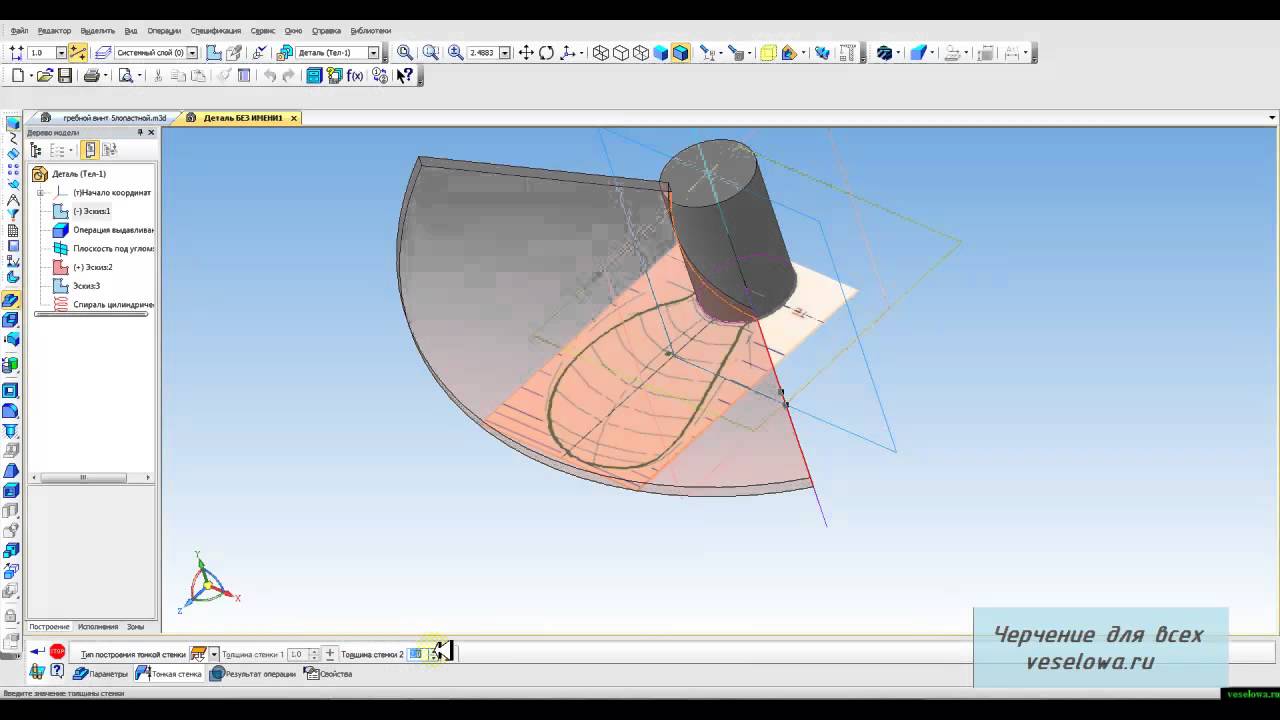Image resolution: width=1280 pixels, height=720 pixels.
Task: Open print preview
Action: (125, 76)
